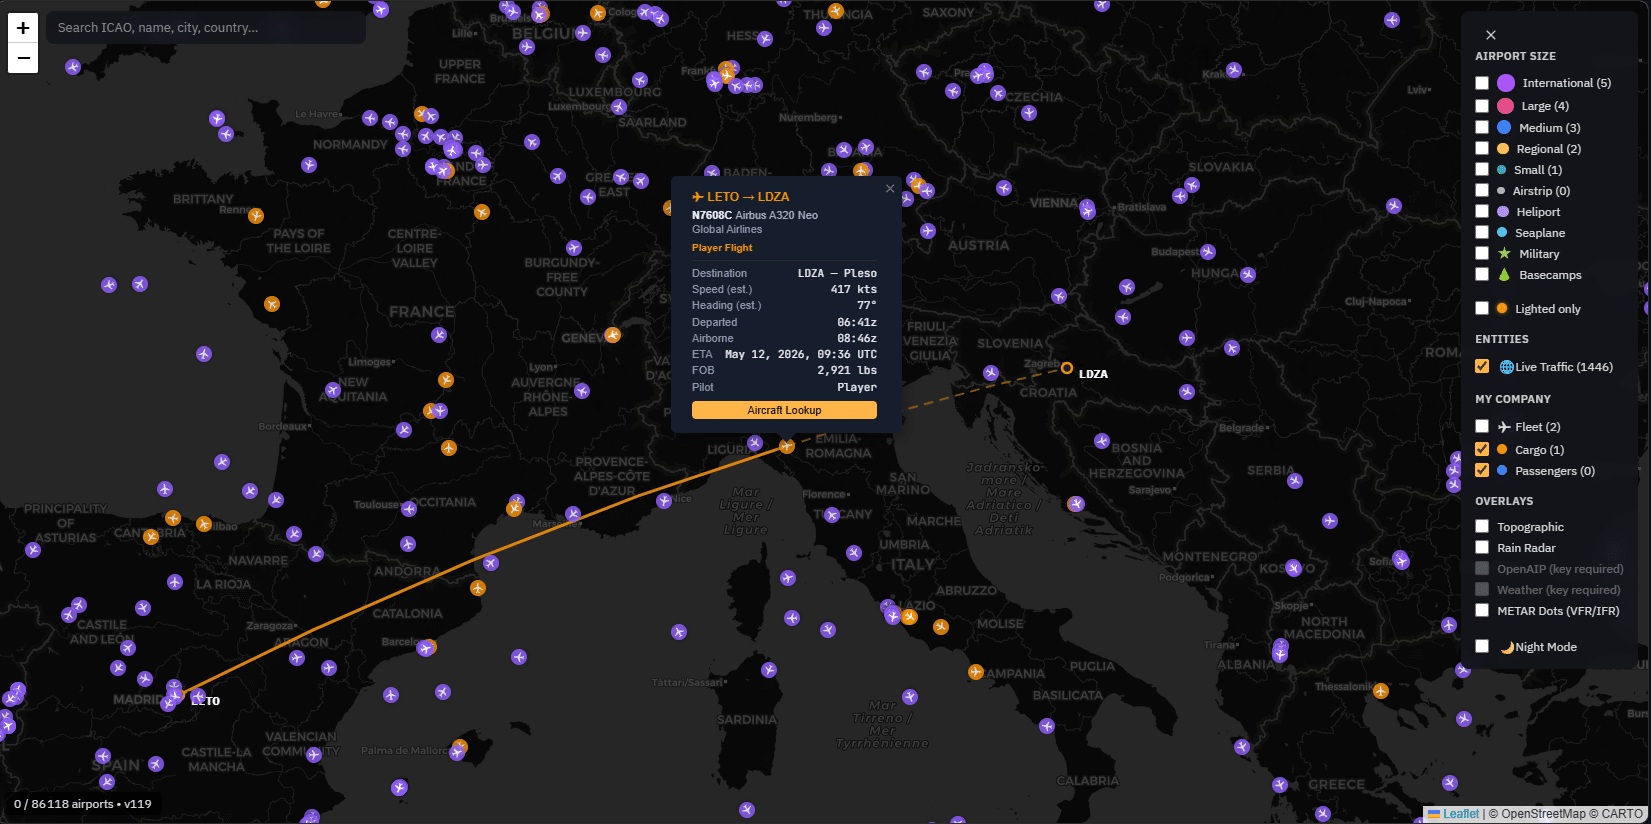
Task: Select orange aircraft near Rennes in Brittany
Action: (256, 215)
